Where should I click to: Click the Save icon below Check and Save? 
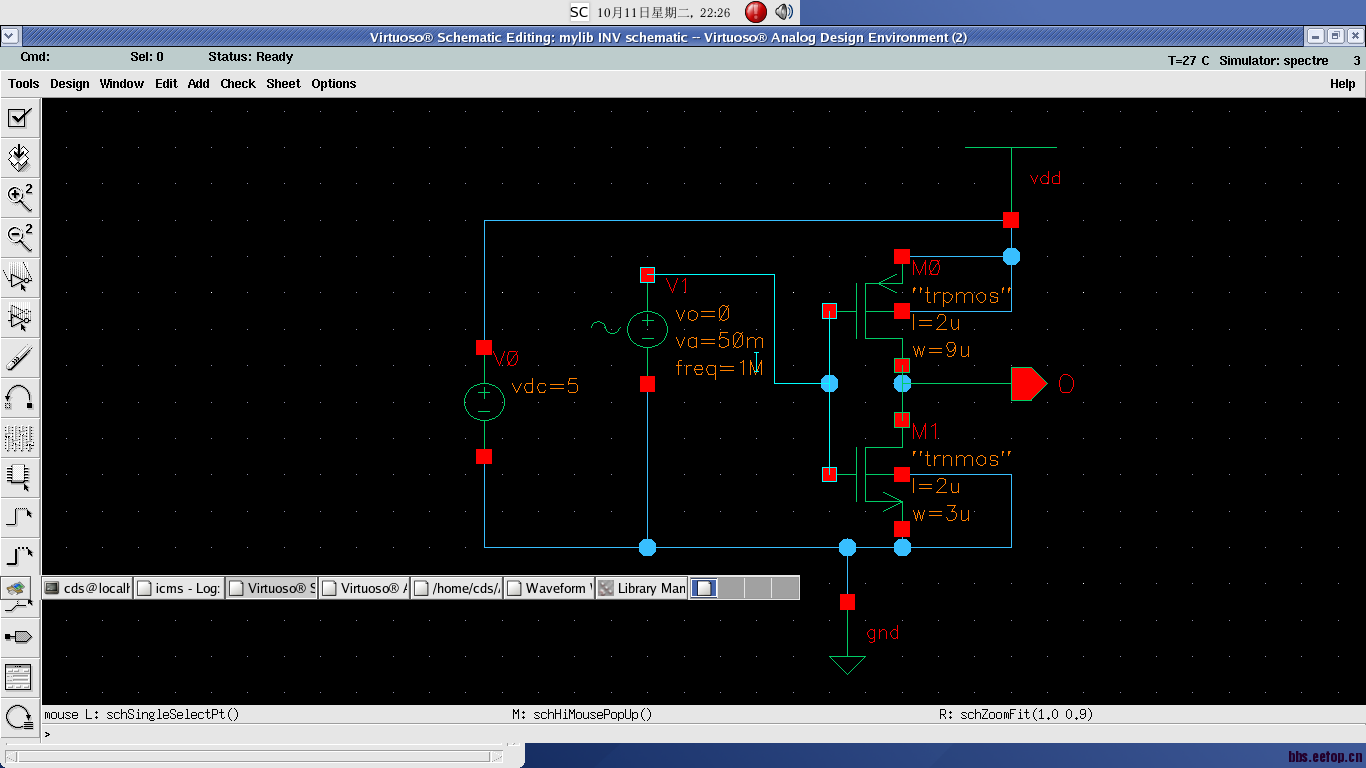pos(19,158)
